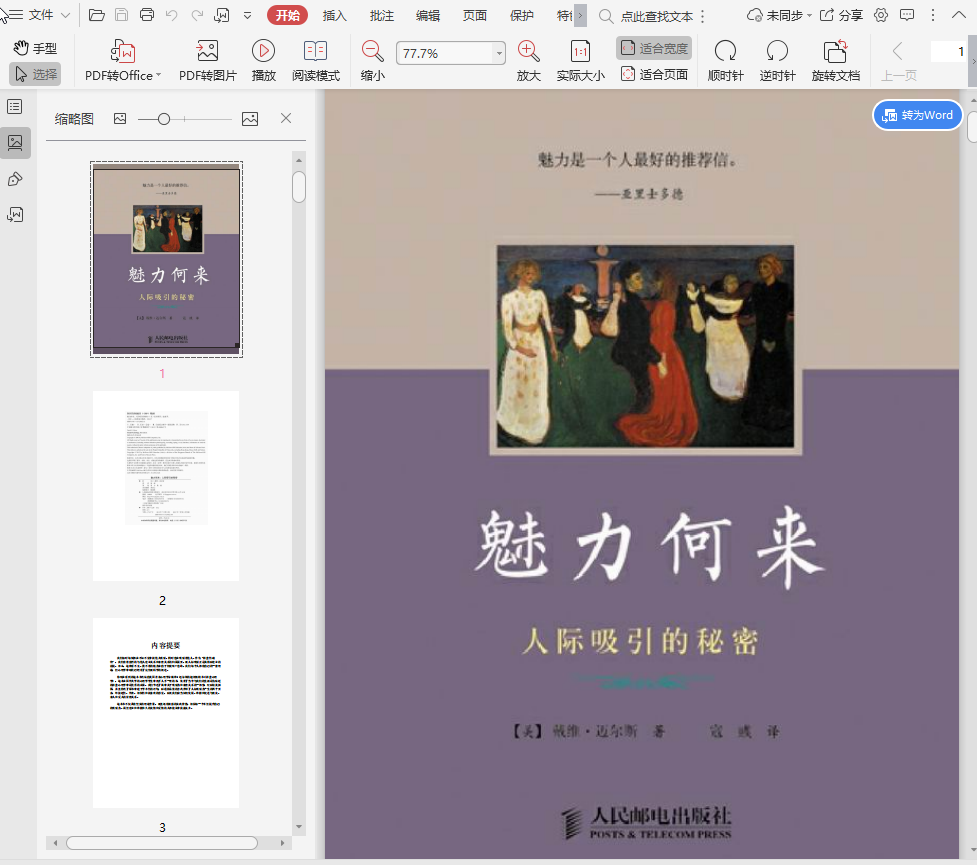Open the zoom percentage dropdown 77.7%
This screenshot has width=977, height=865.
[x=499, y=53]
